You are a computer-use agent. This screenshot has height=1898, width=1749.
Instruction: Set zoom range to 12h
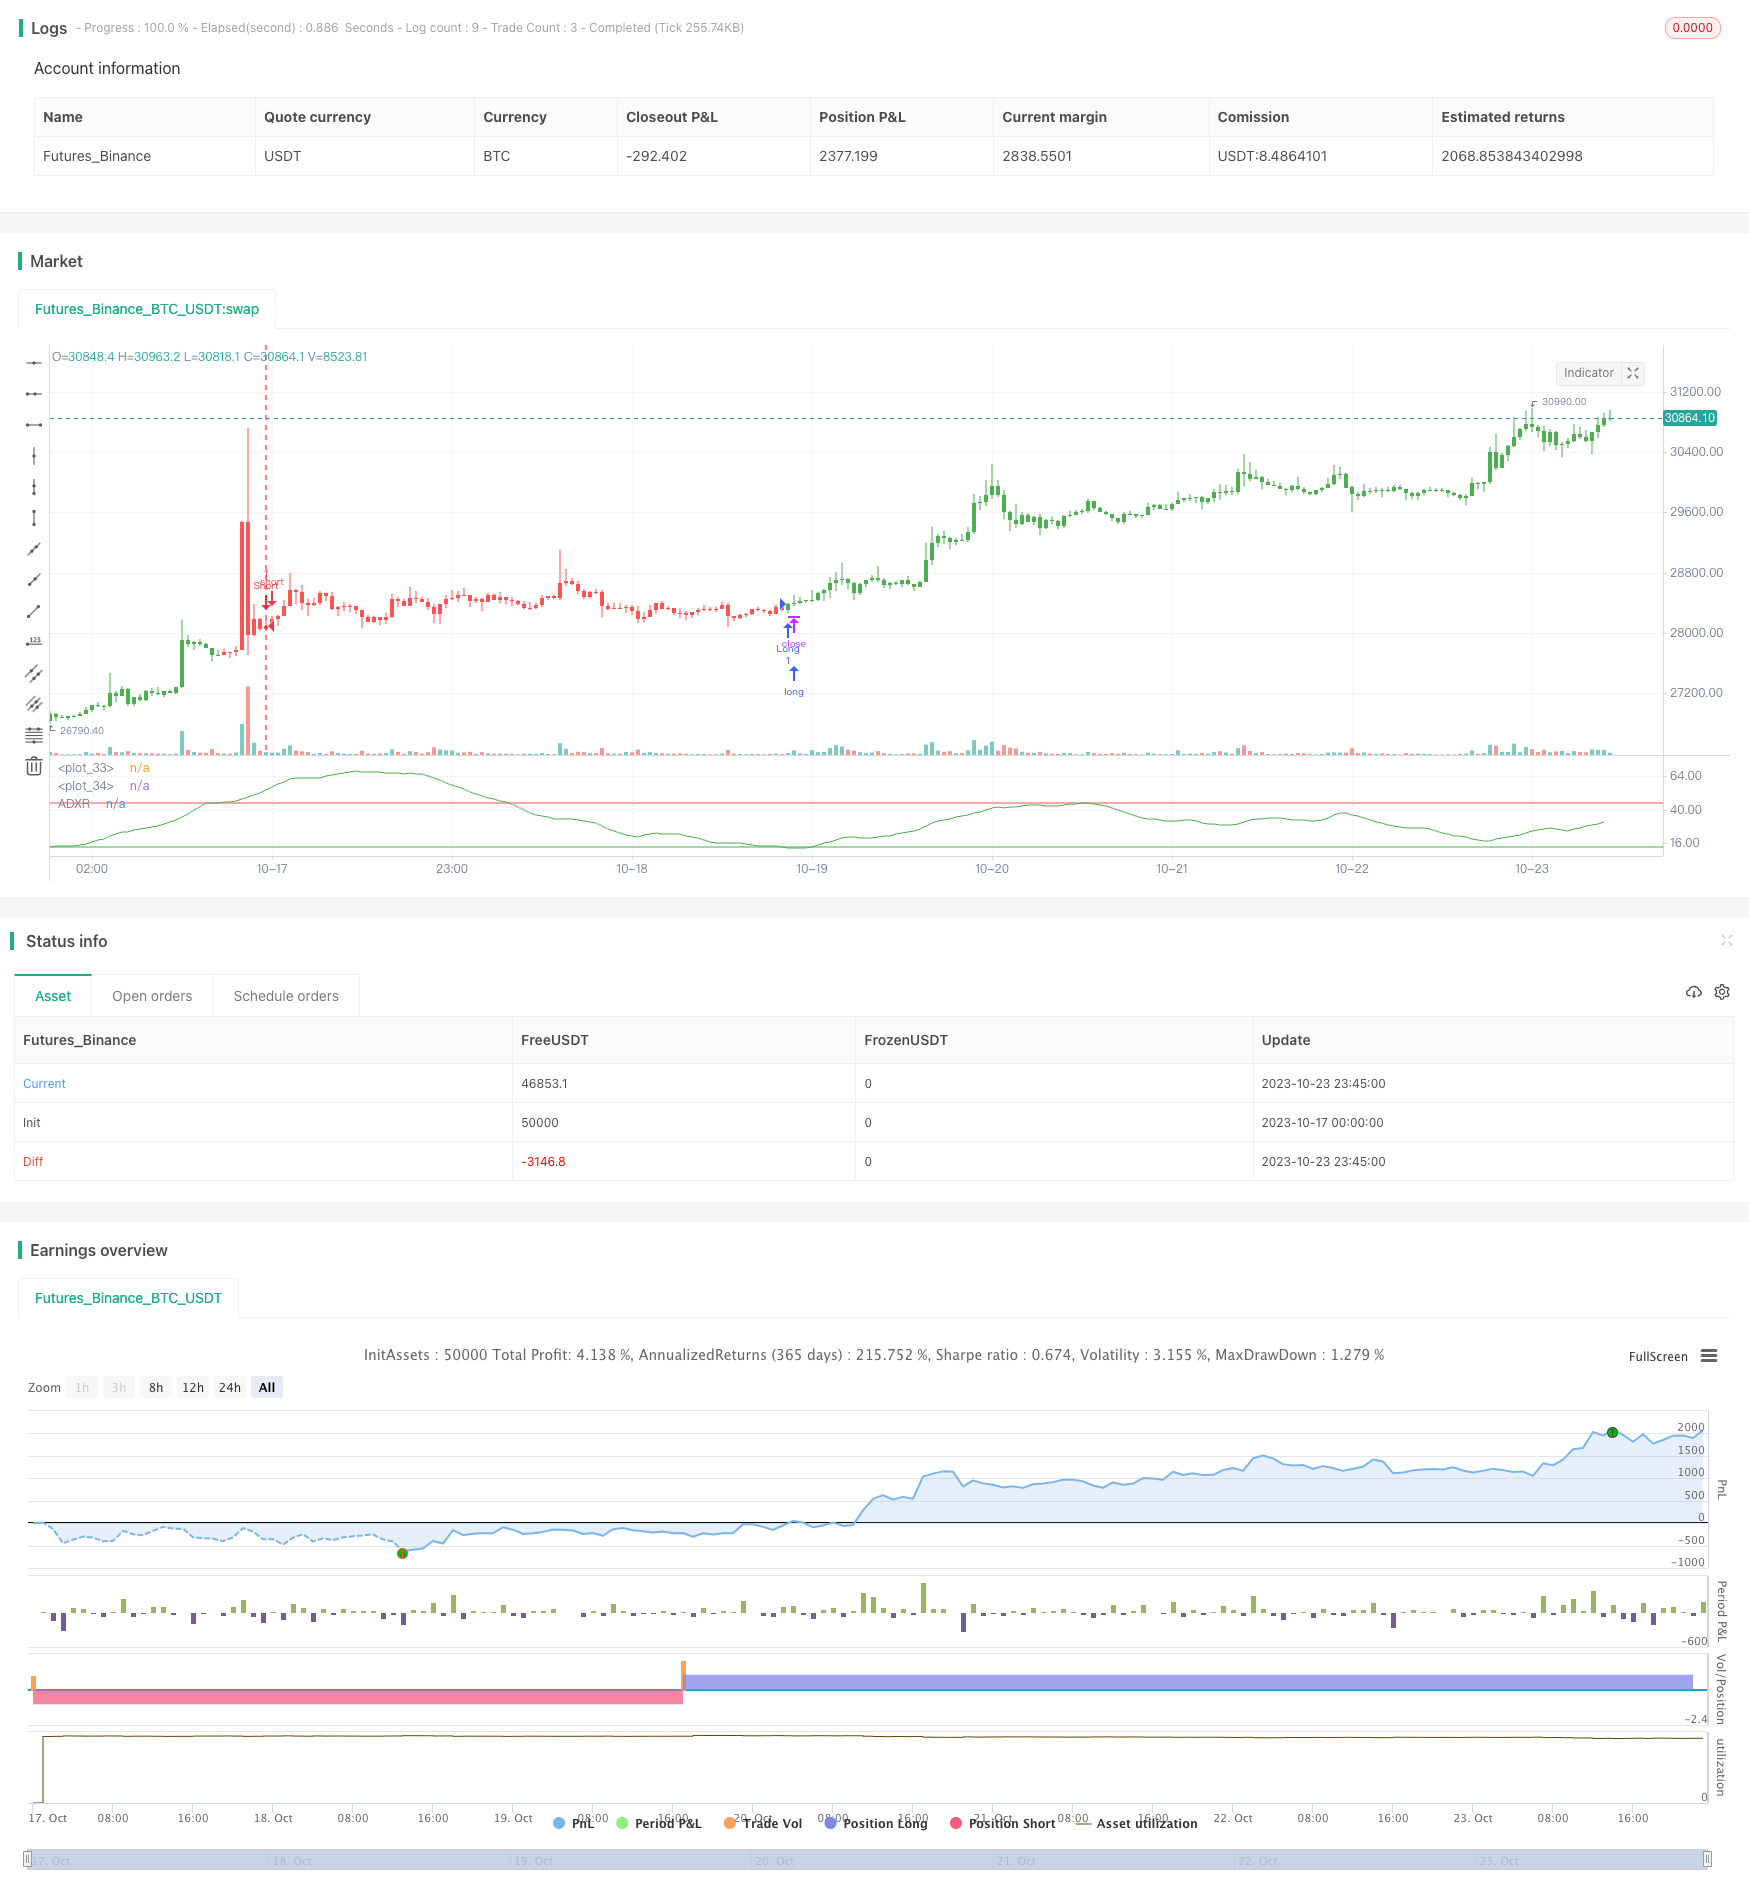coord(193,1387)
